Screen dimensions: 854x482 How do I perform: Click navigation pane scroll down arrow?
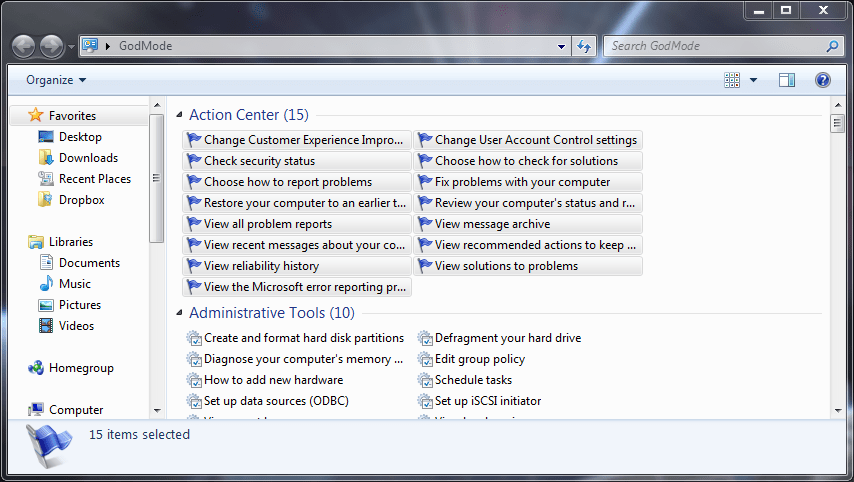coord(157,411)
